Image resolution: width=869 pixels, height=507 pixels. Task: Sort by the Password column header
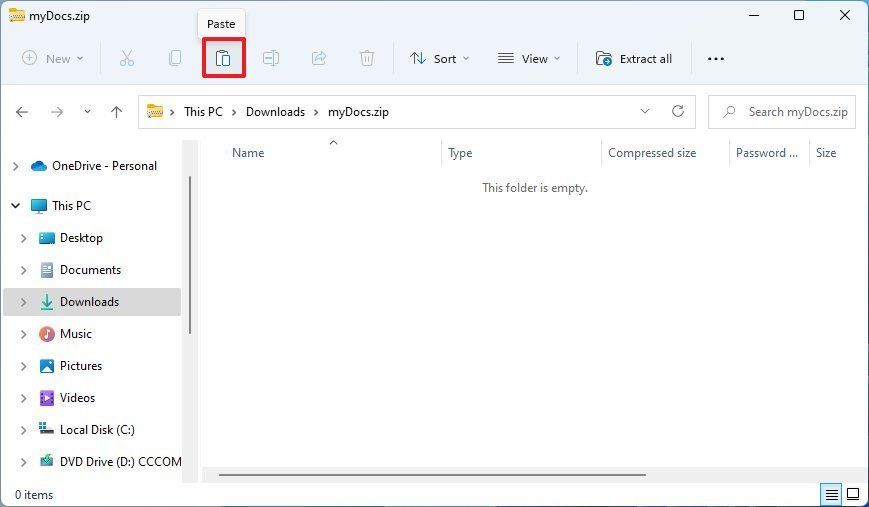coord(766,153)
